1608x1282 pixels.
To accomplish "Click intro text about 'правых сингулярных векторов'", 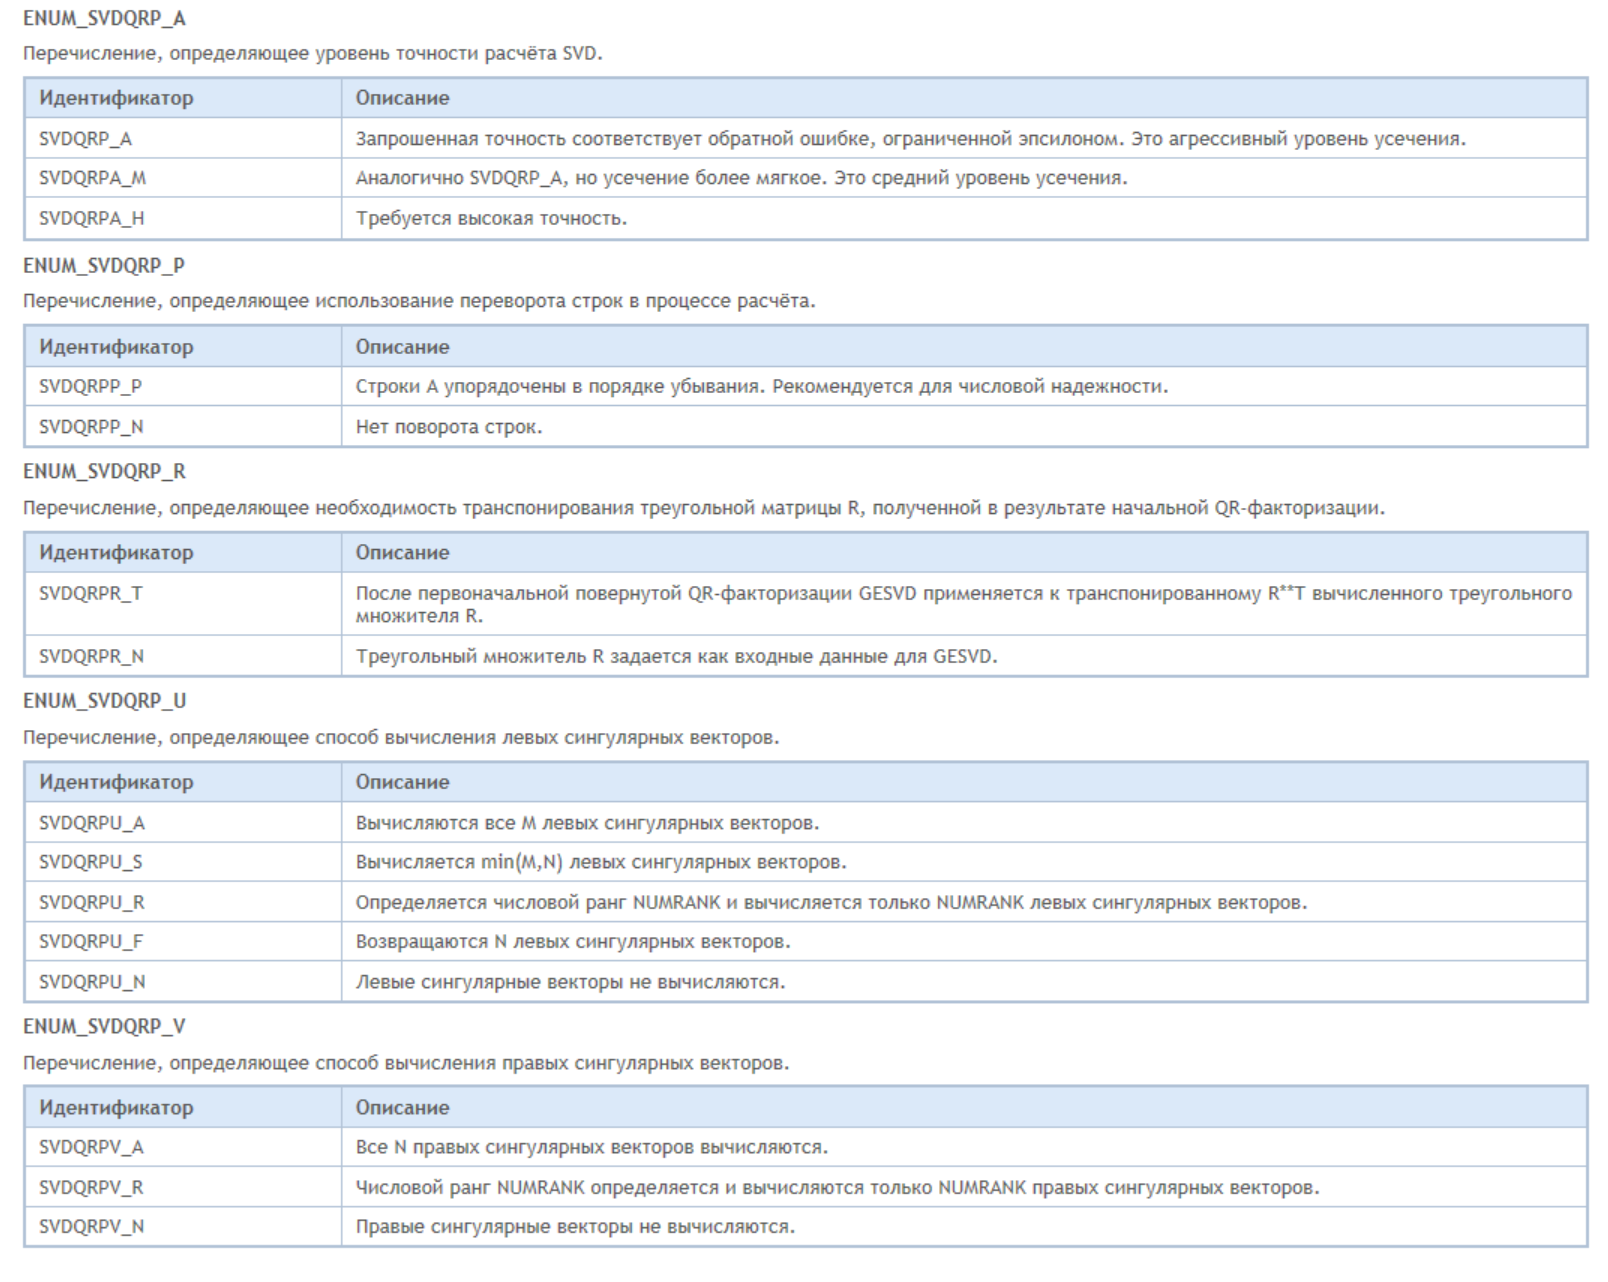I will click(406, 1063).
